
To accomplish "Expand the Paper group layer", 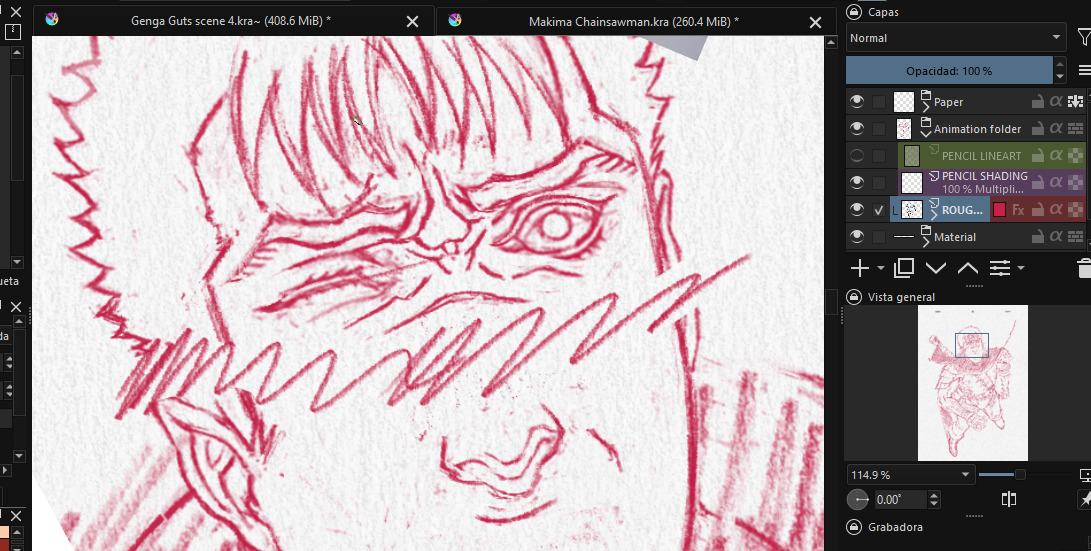I will point(926,108).
